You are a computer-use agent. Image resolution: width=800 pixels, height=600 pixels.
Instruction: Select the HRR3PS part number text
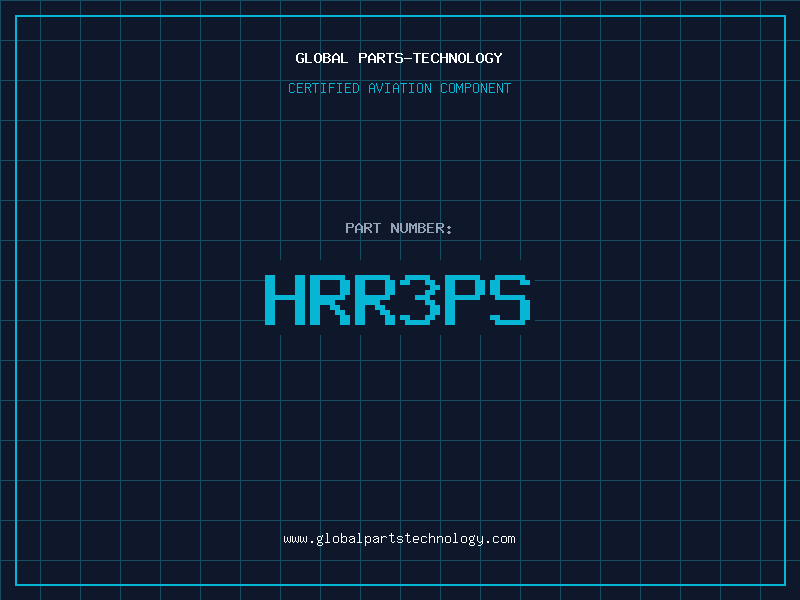point(399,299)
